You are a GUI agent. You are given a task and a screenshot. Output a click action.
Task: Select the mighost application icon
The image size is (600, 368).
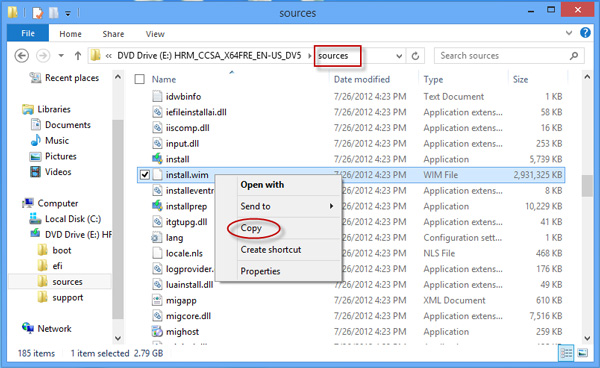[x=157, y=332]
